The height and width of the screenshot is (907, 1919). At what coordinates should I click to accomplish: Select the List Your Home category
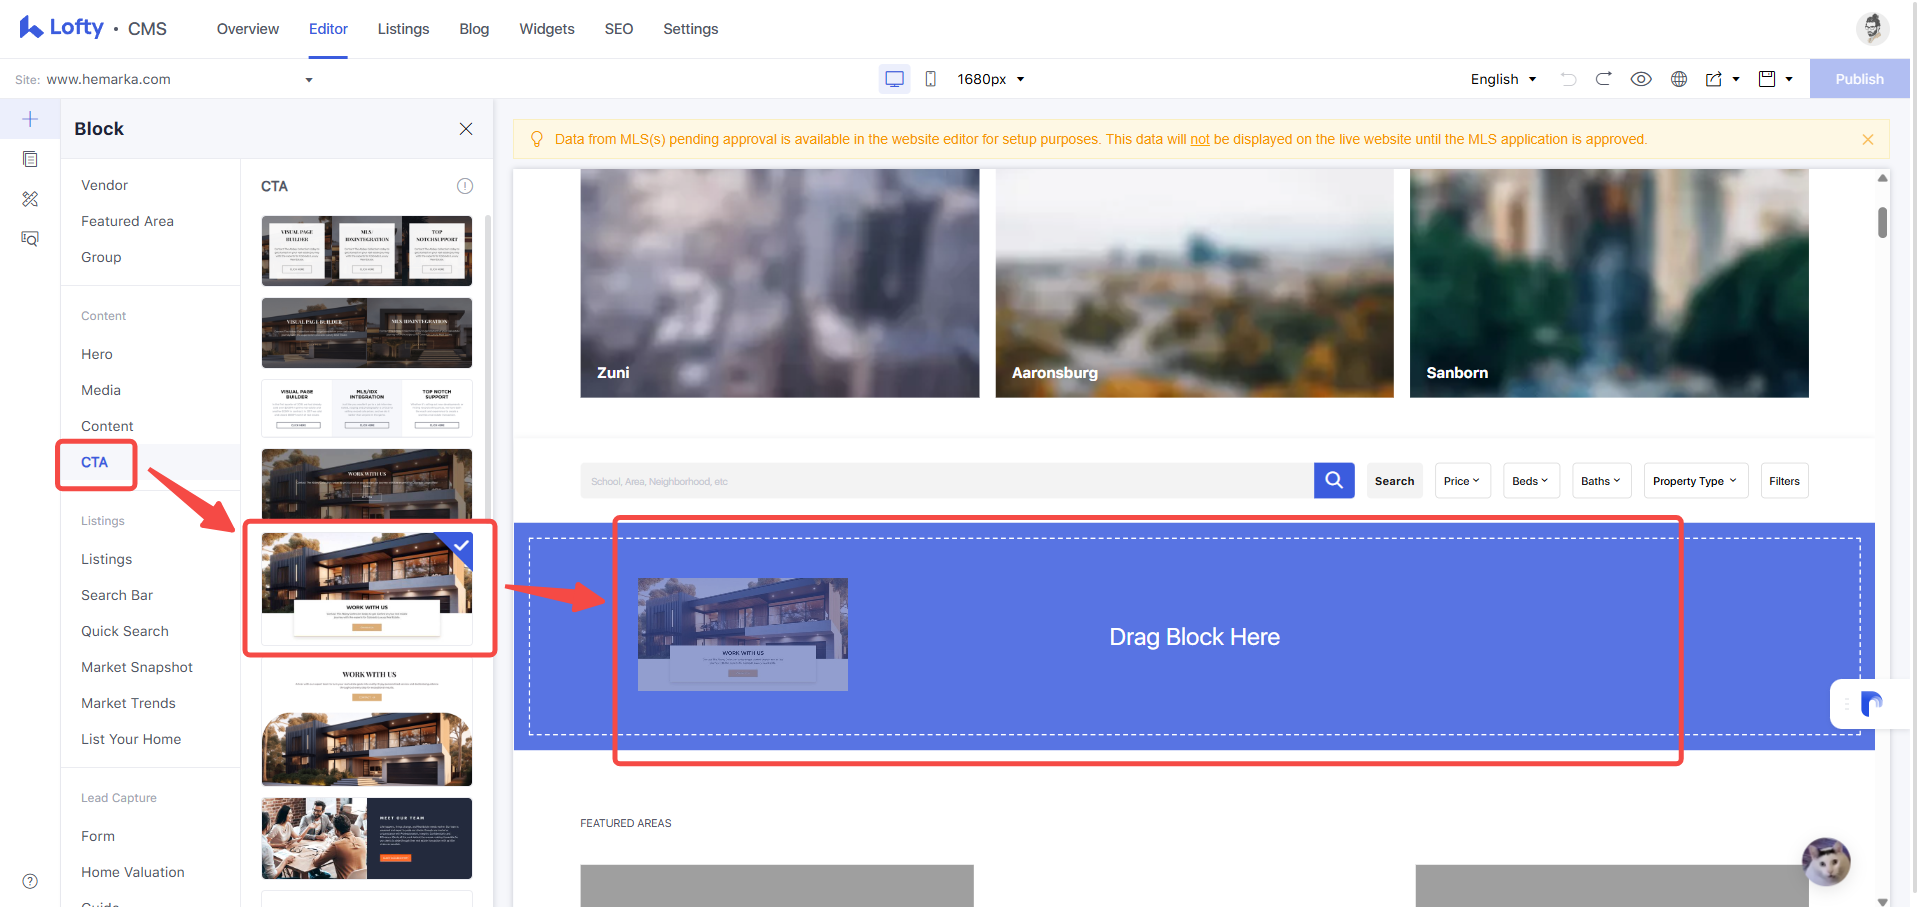pyautogui.click(x=131, y=739)
